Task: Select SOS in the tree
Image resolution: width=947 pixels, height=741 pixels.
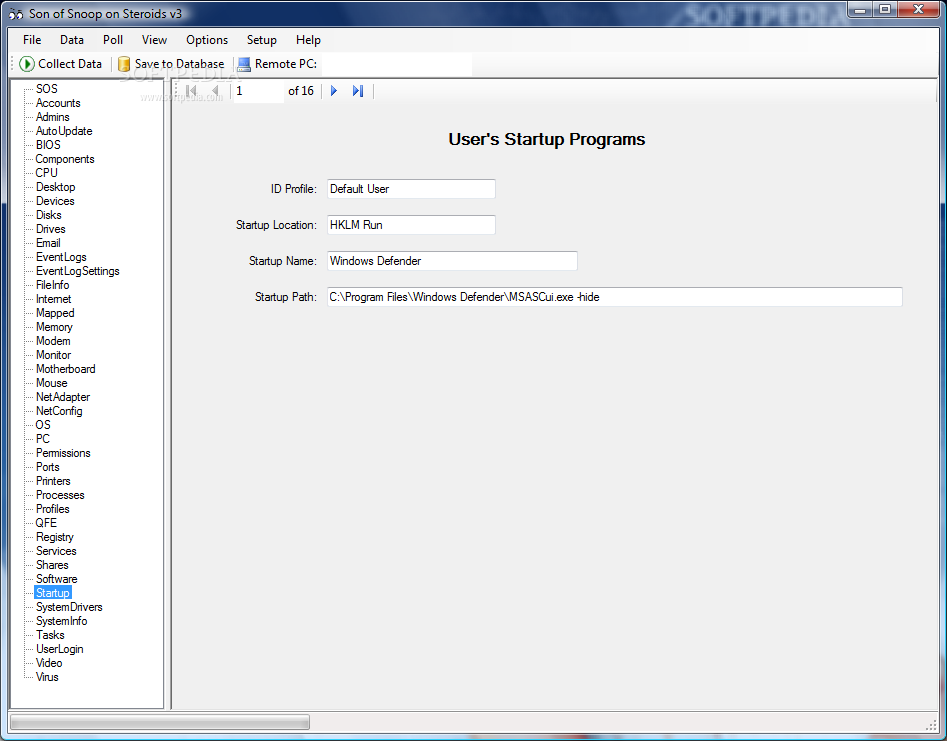Action: [x=47, y=89]
